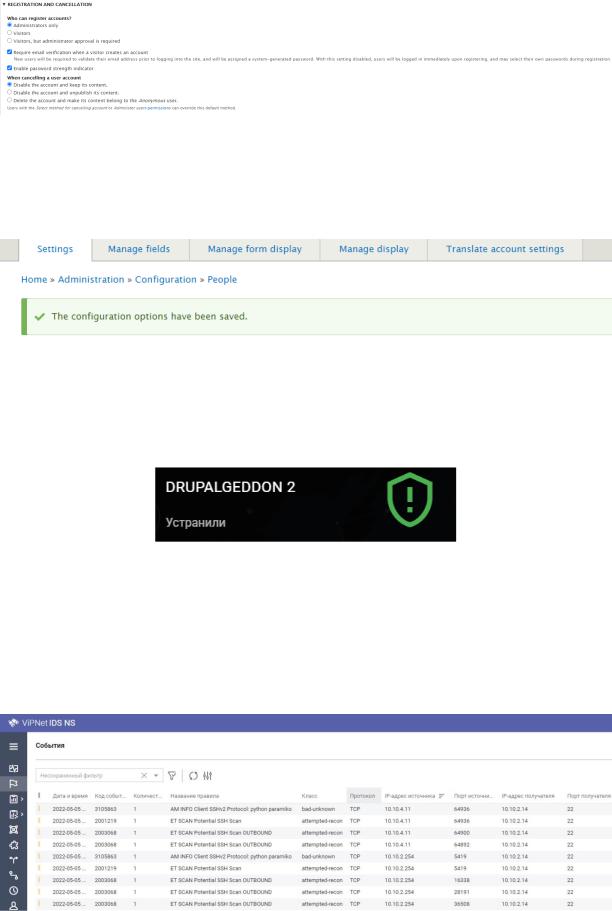
Task: Click the 'IP-адрес источника' column header
Action: [x=410, y=796]
